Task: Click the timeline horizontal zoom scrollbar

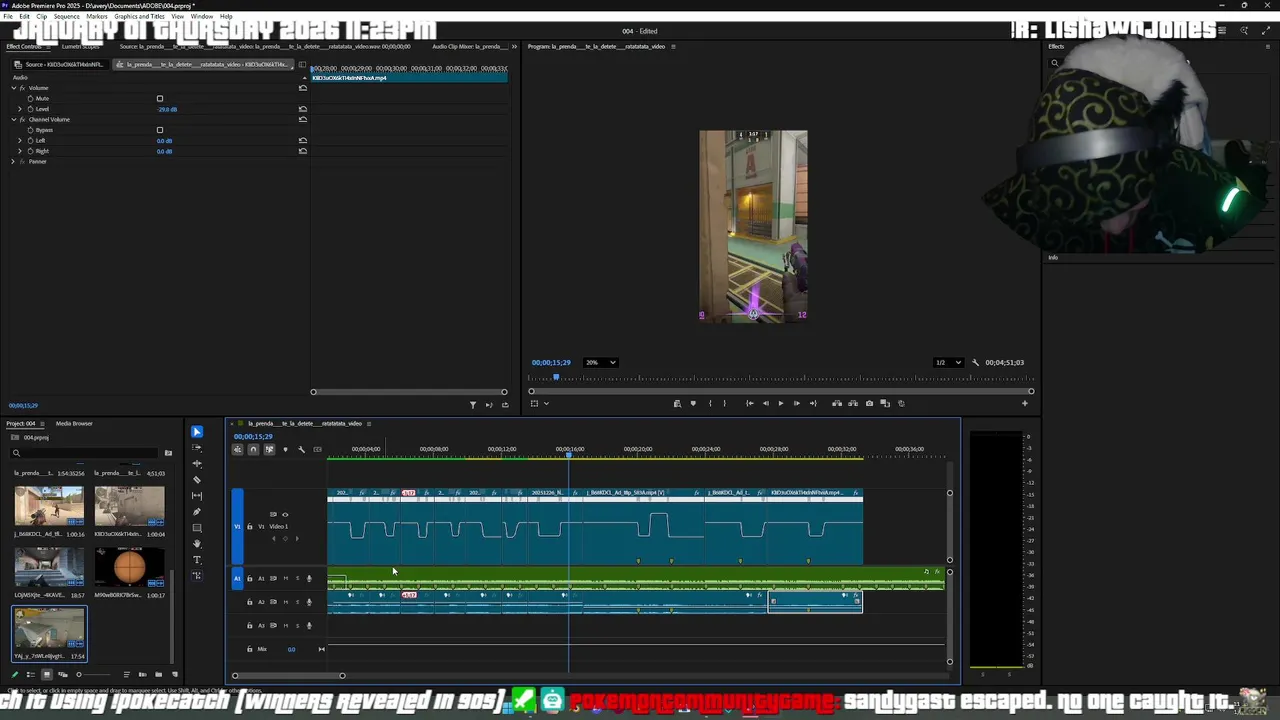Action: 288,675
